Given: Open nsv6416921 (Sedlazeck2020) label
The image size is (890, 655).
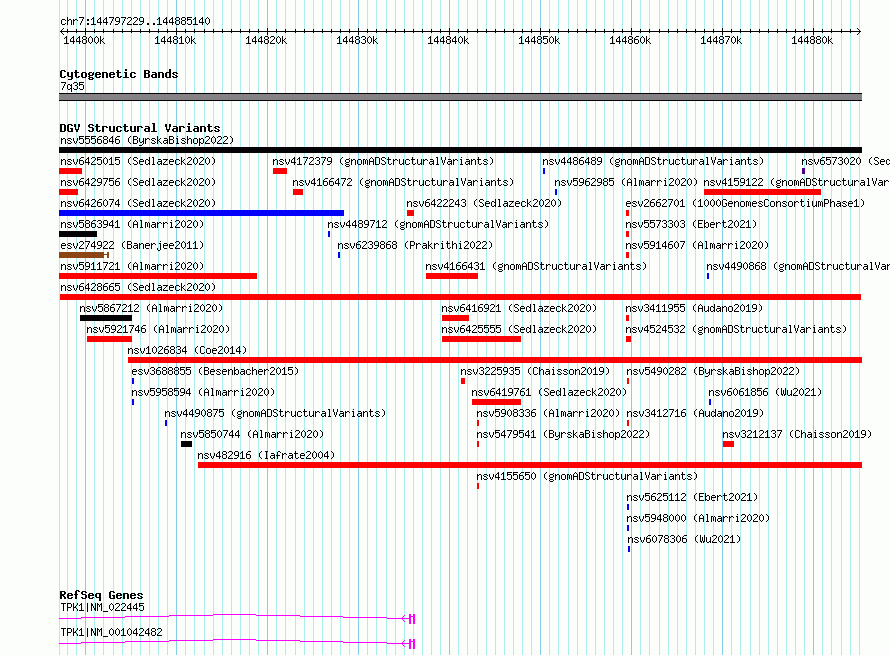Looking at the screenshot, I should [519, 308].
